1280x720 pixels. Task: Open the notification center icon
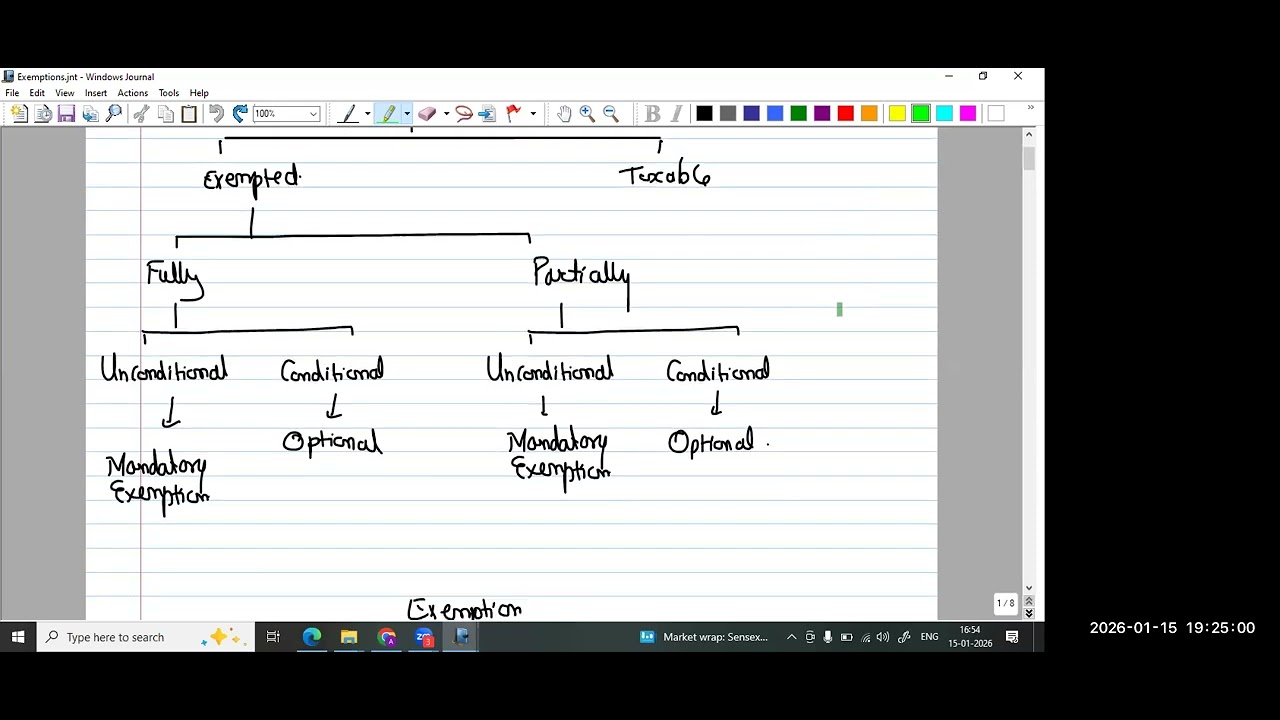pos(1012,637)
